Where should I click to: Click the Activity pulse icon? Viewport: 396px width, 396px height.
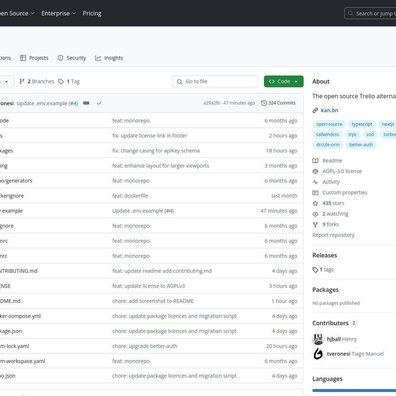tap(315, 182)
